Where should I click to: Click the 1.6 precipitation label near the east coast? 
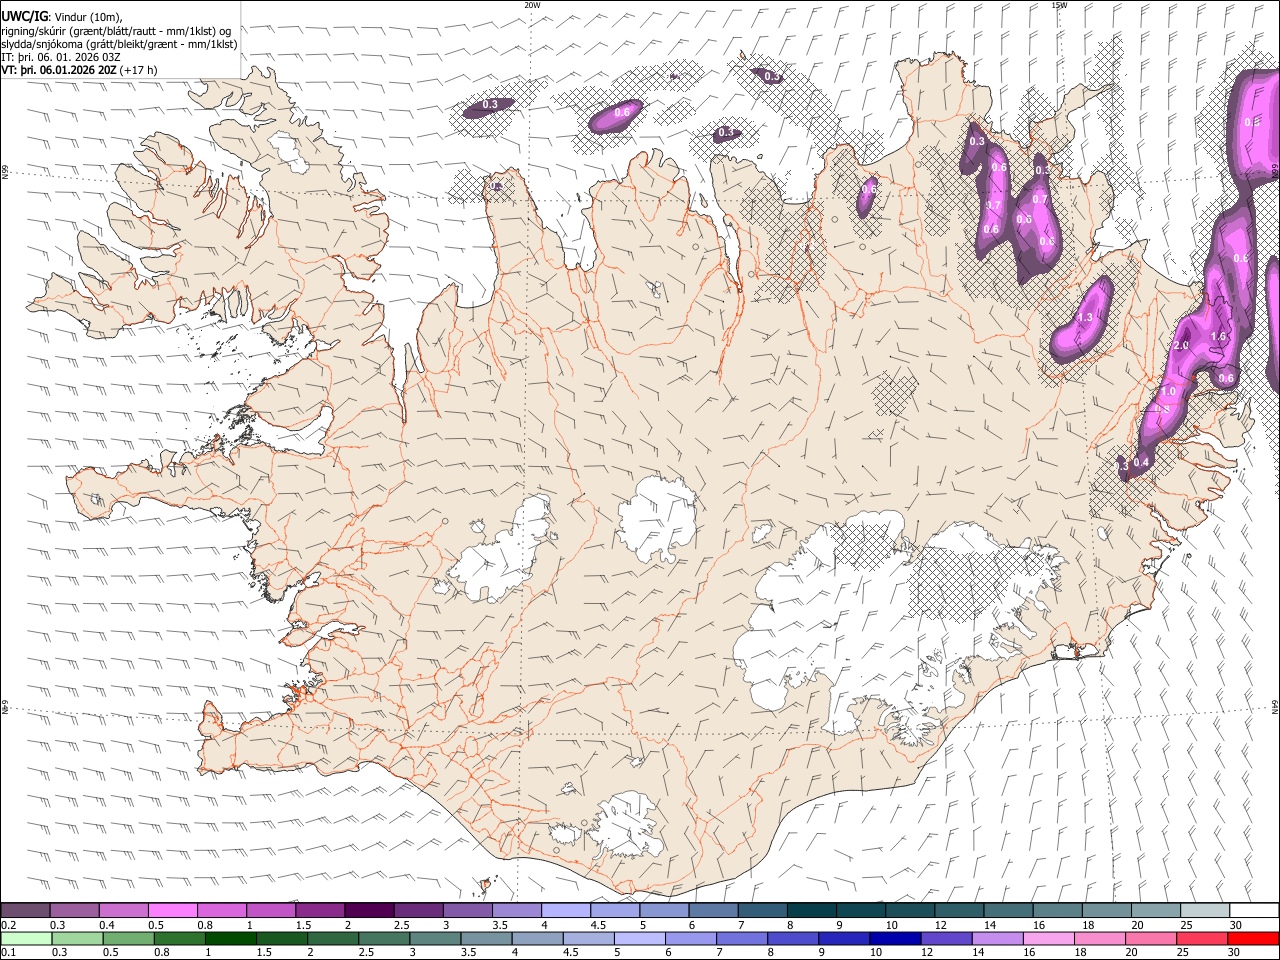[1218, 337]
